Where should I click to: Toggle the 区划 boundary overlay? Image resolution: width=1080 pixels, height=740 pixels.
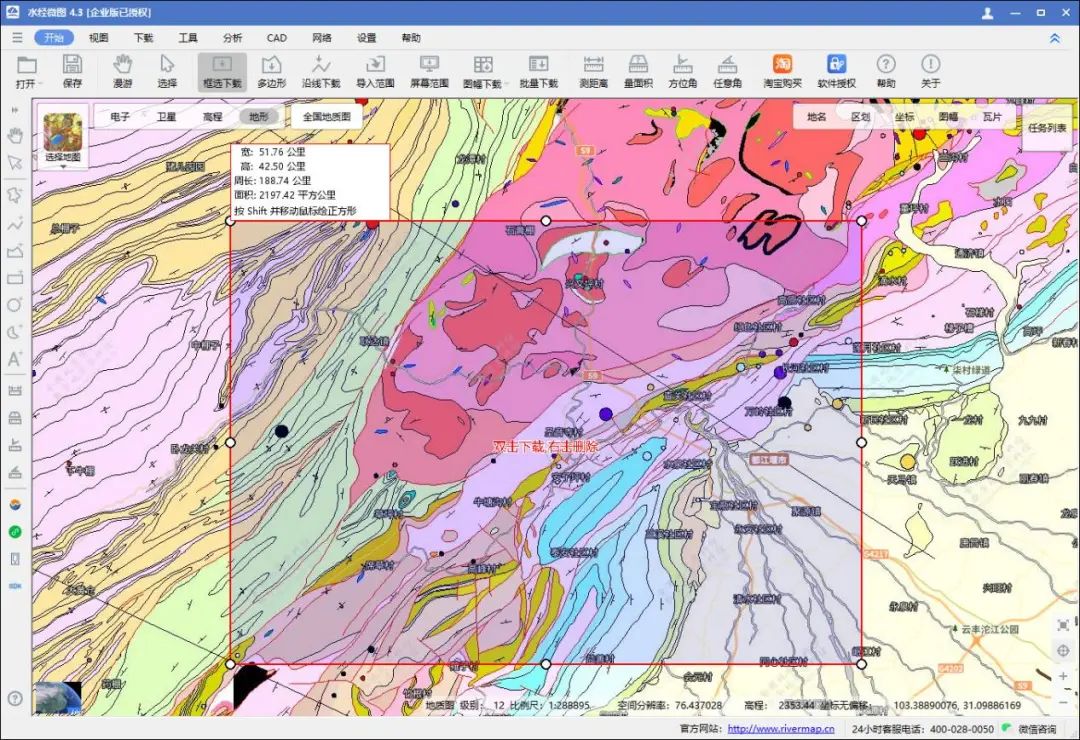861,116
